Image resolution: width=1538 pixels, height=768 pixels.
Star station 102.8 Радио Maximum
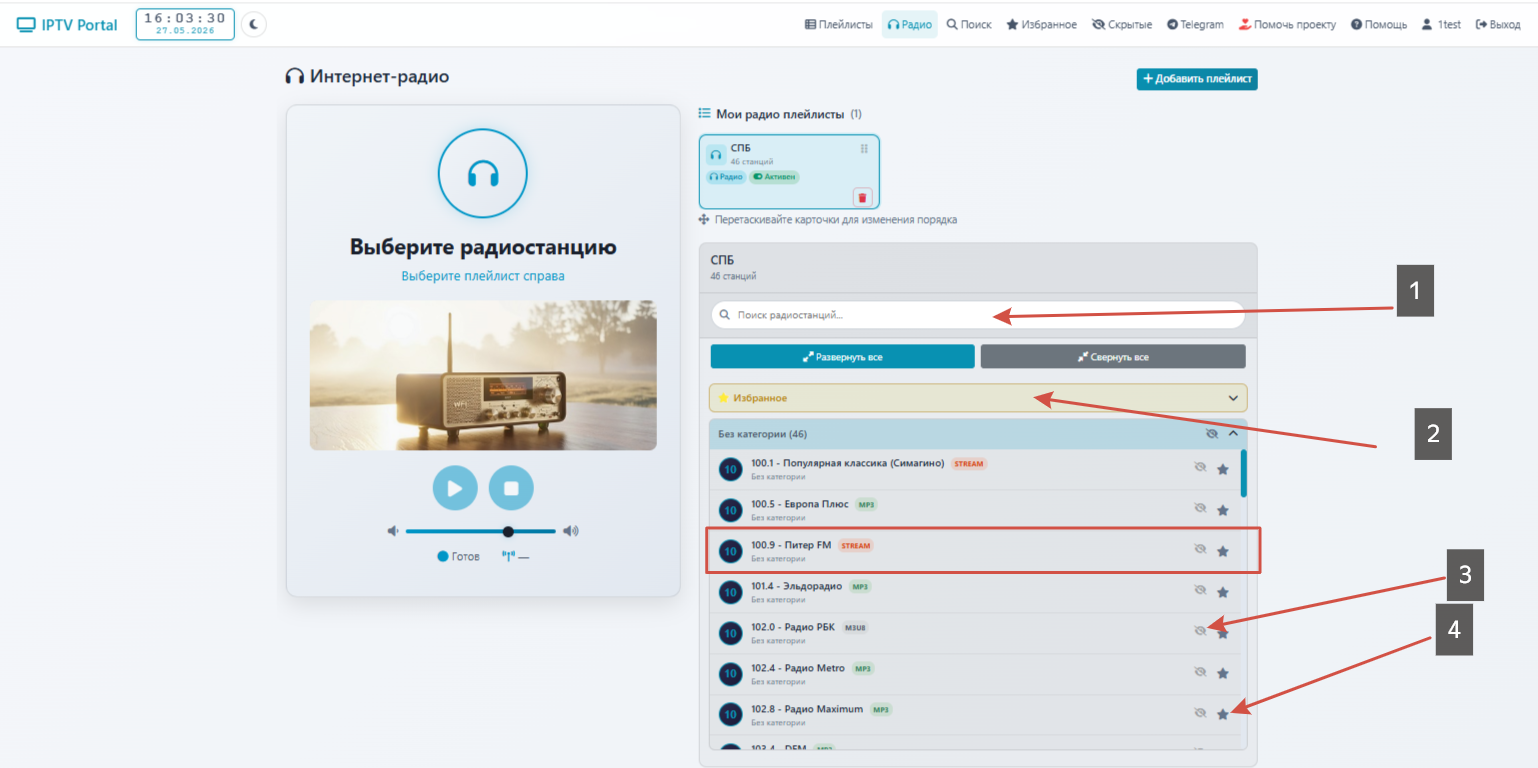click(x=1222, y=714)
